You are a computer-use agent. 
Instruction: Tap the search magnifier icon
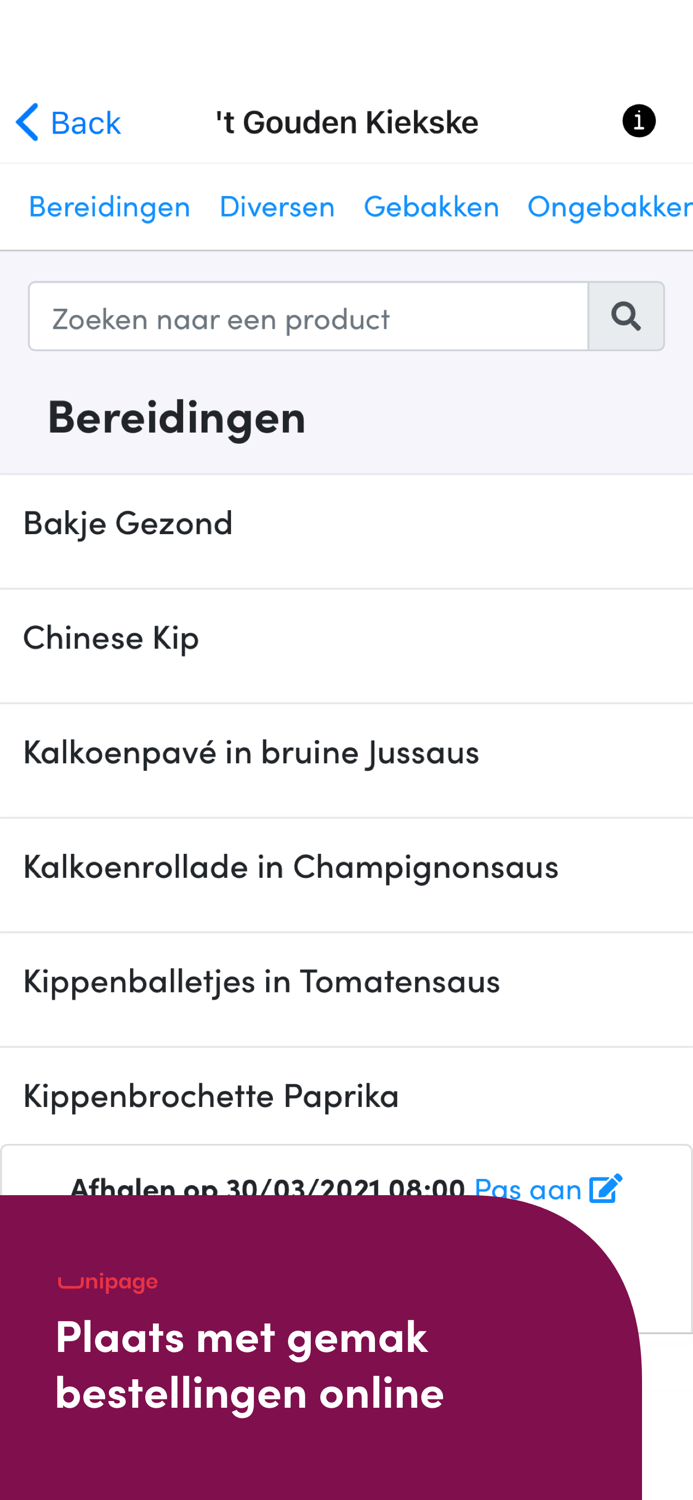[625, 316]
